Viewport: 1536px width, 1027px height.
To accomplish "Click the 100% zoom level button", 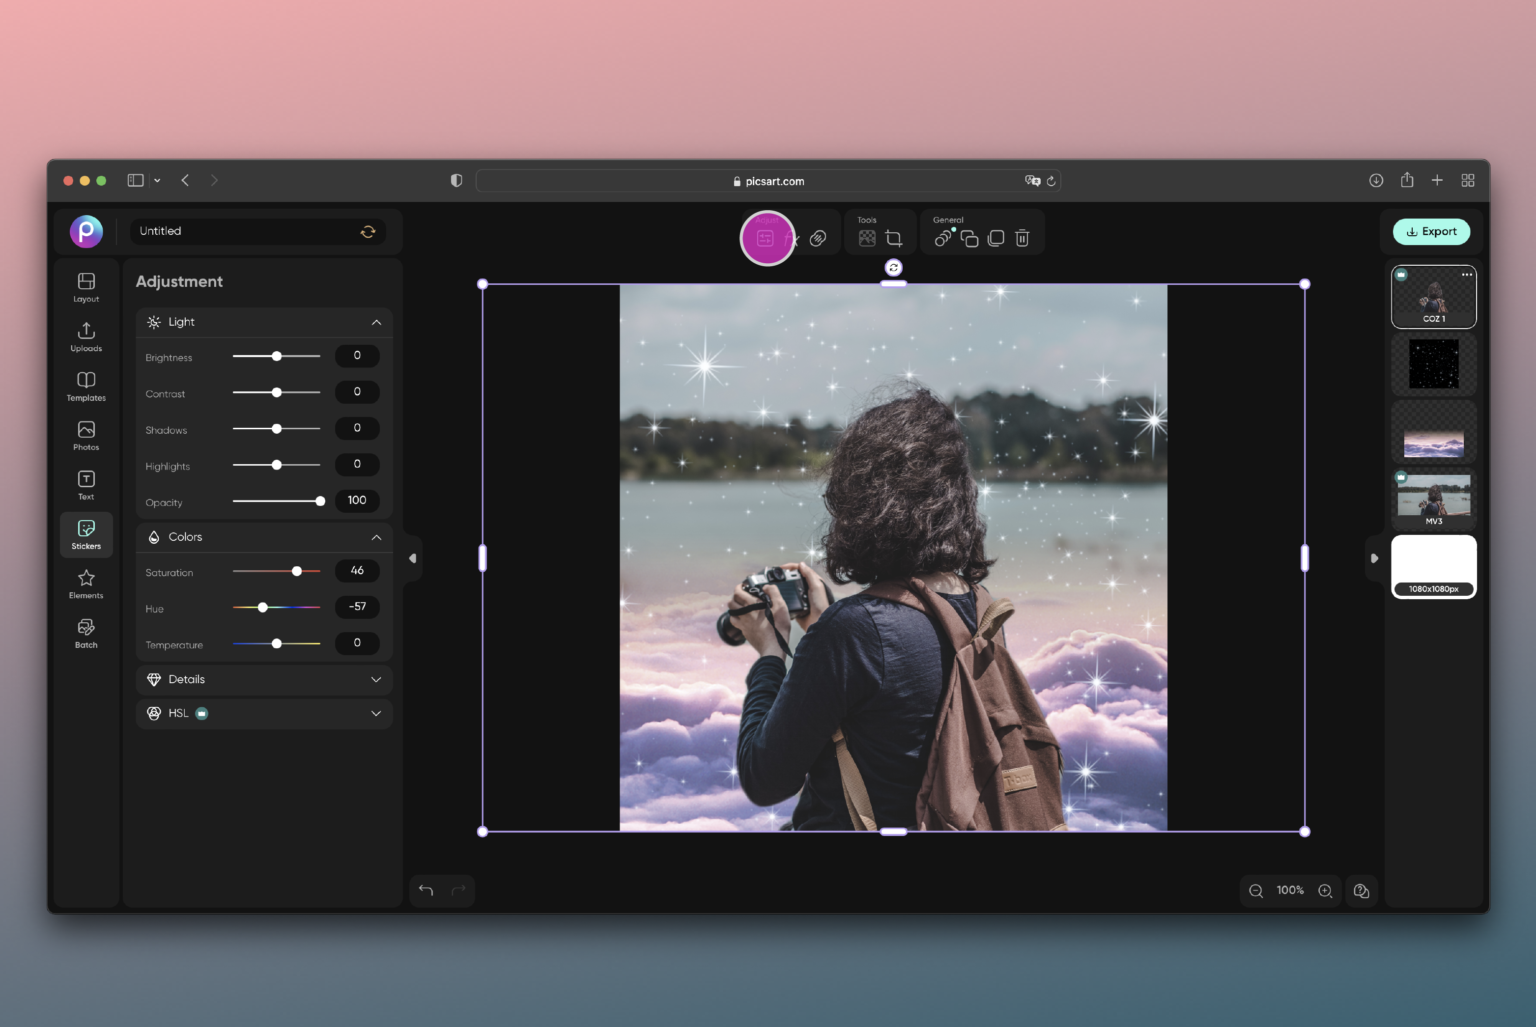I will click(1290, 890).
